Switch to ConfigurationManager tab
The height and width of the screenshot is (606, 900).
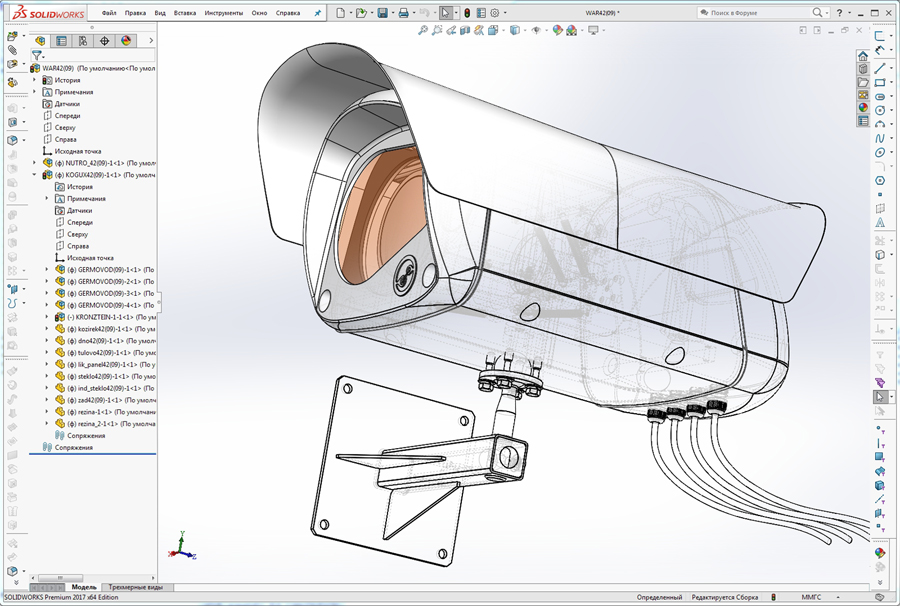[x=83, y=40]
